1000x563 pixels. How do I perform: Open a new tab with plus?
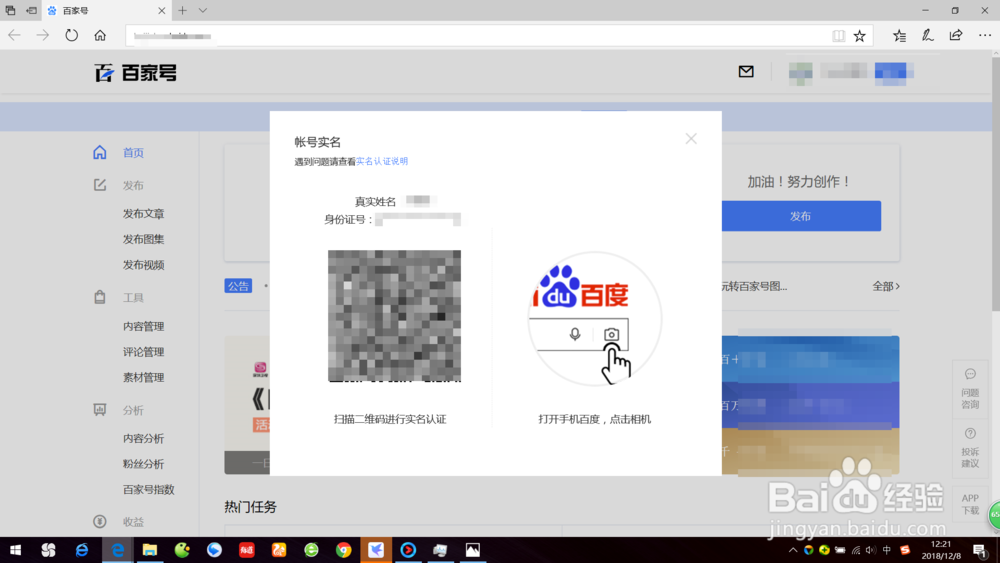tap(182, 10)
